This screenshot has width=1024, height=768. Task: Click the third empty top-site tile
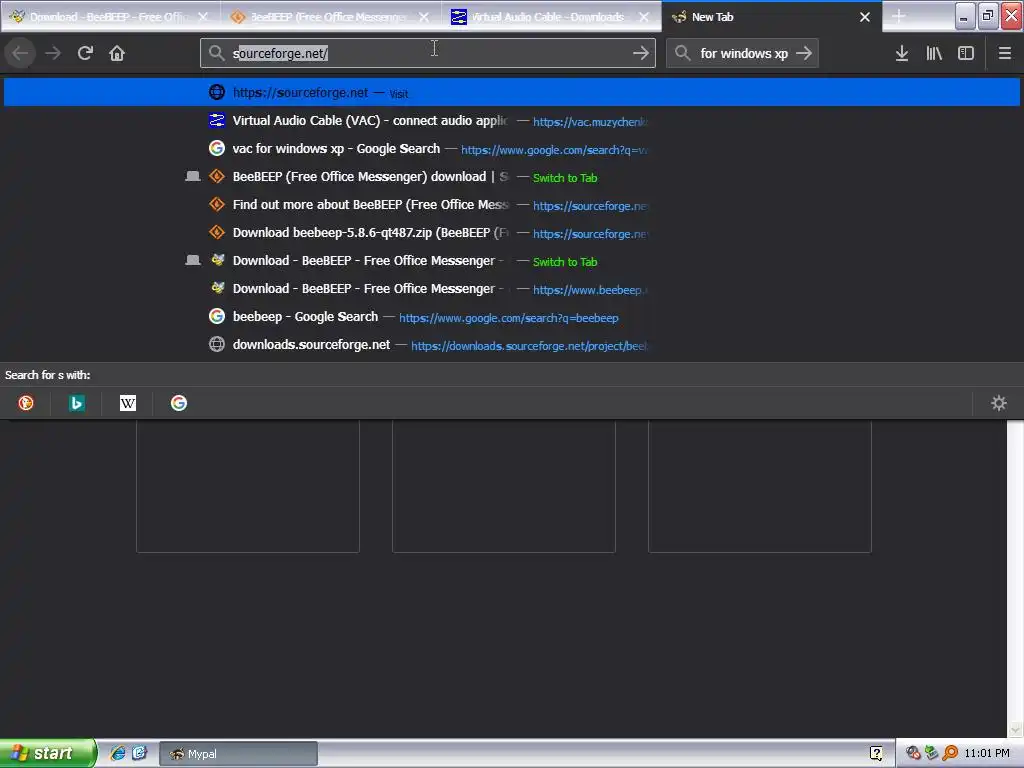pos(760,486)
